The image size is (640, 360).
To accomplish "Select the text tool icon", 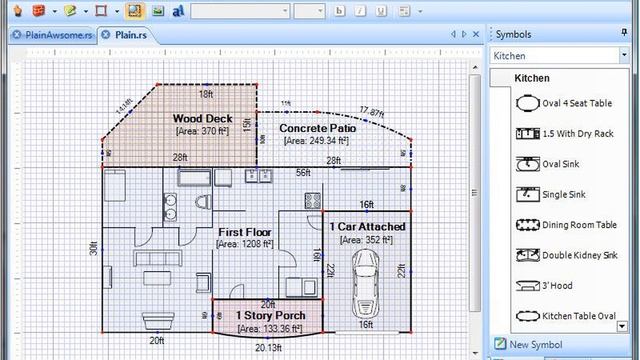I will (x=178, y=11).
